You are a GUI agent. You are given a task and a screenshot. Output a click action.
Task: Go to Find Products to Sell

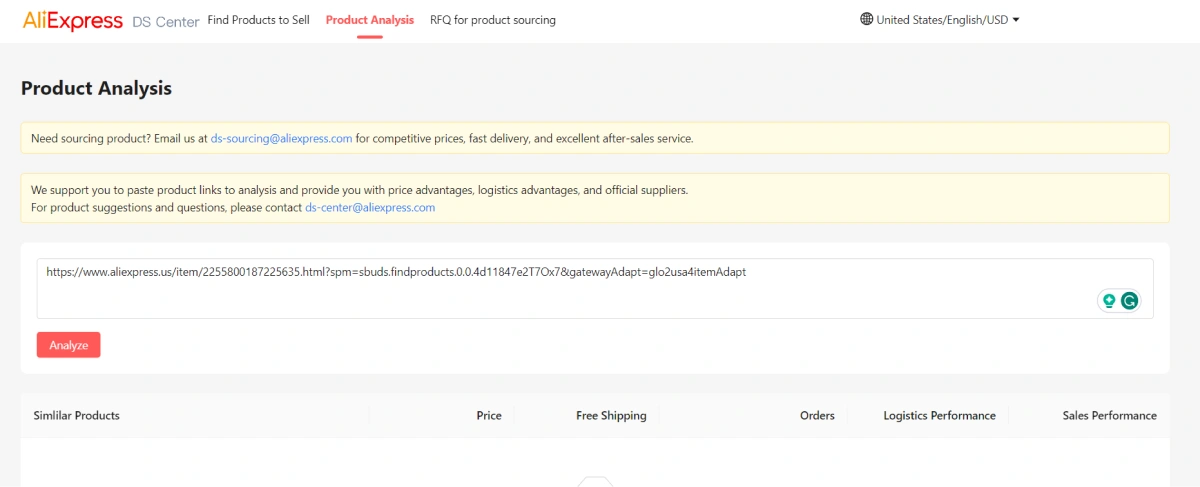258,20
